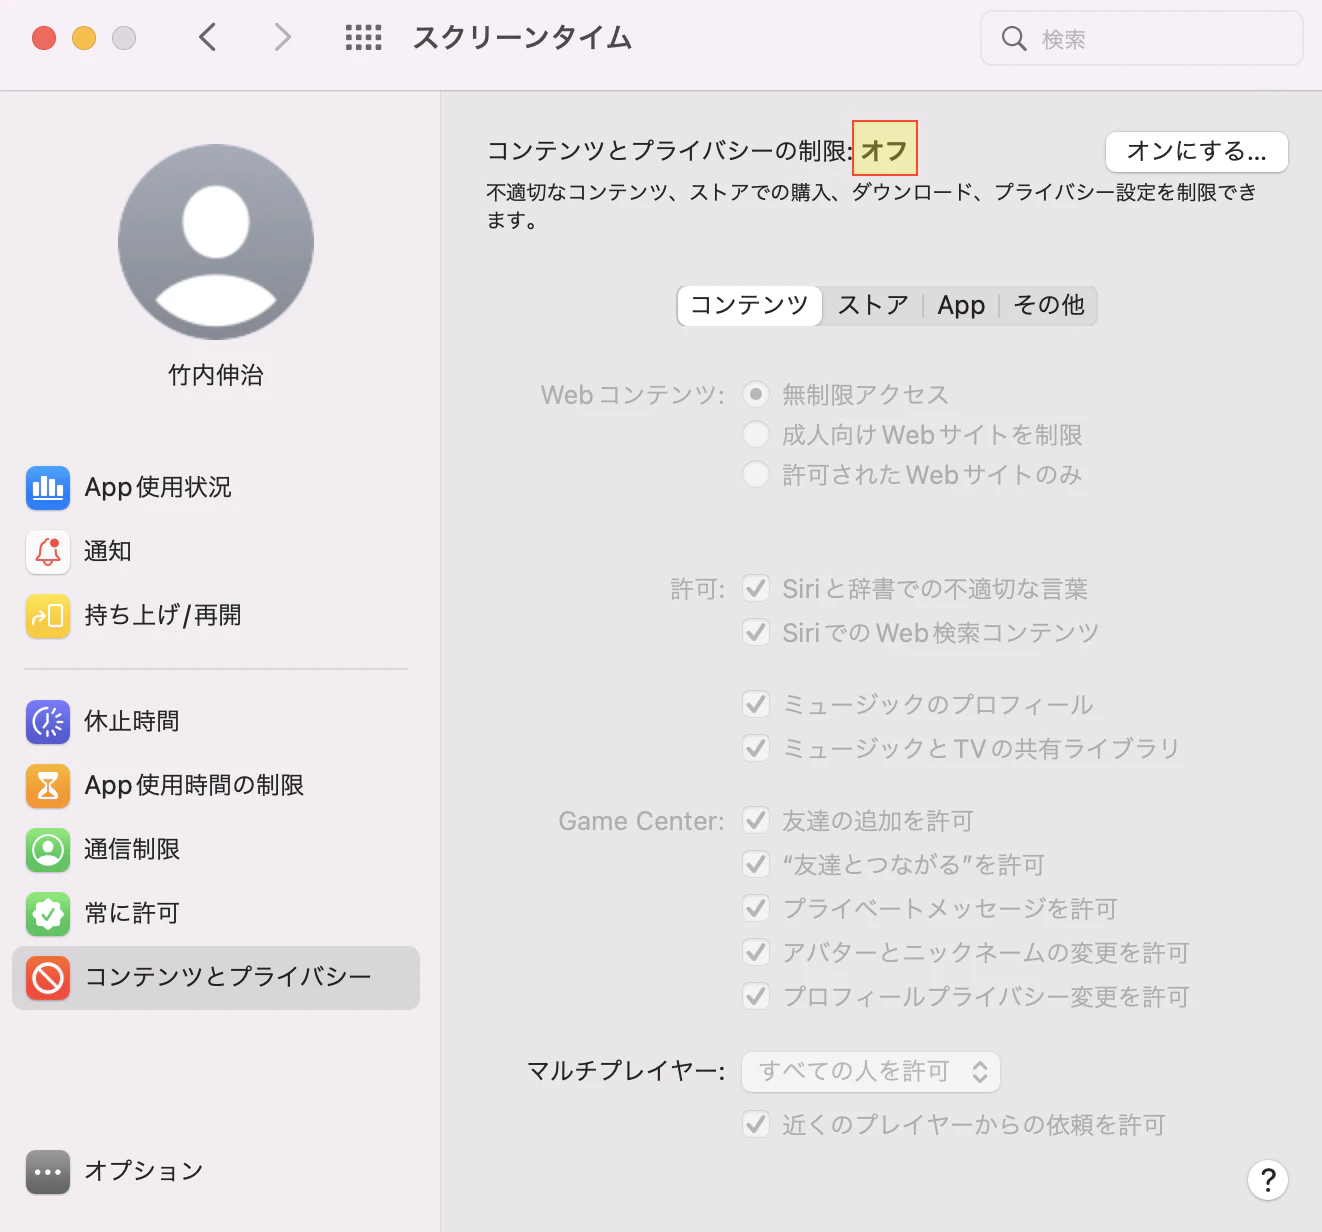The height and width of the screenshot is (1232, 1322).
Task: Go back with the left chevron
Action: [x=207, y=38]
